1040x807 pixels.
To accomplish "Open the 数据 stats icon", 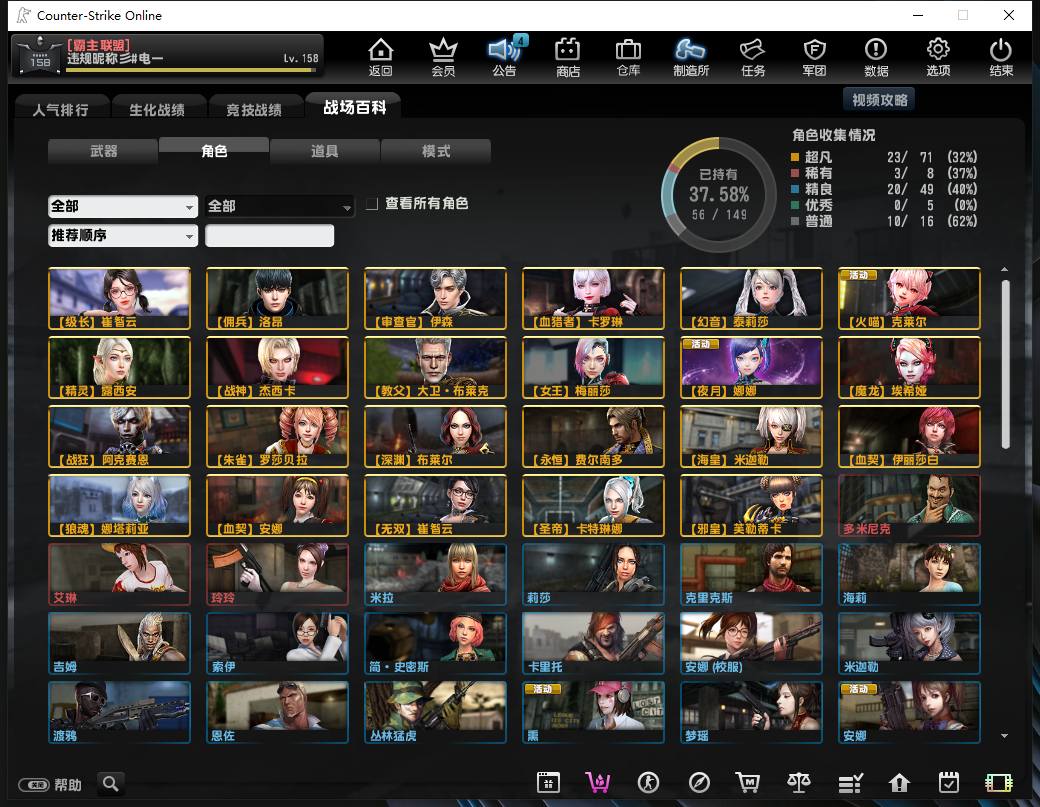I will pyautogui.click(x=876, y=57).
